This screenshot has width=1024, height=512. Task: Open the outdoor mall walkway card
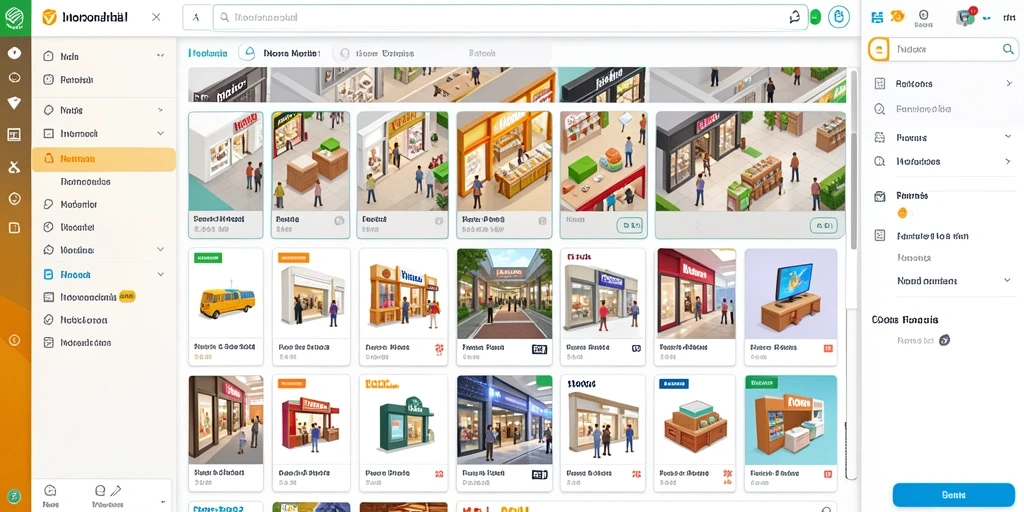click(504, 306)
